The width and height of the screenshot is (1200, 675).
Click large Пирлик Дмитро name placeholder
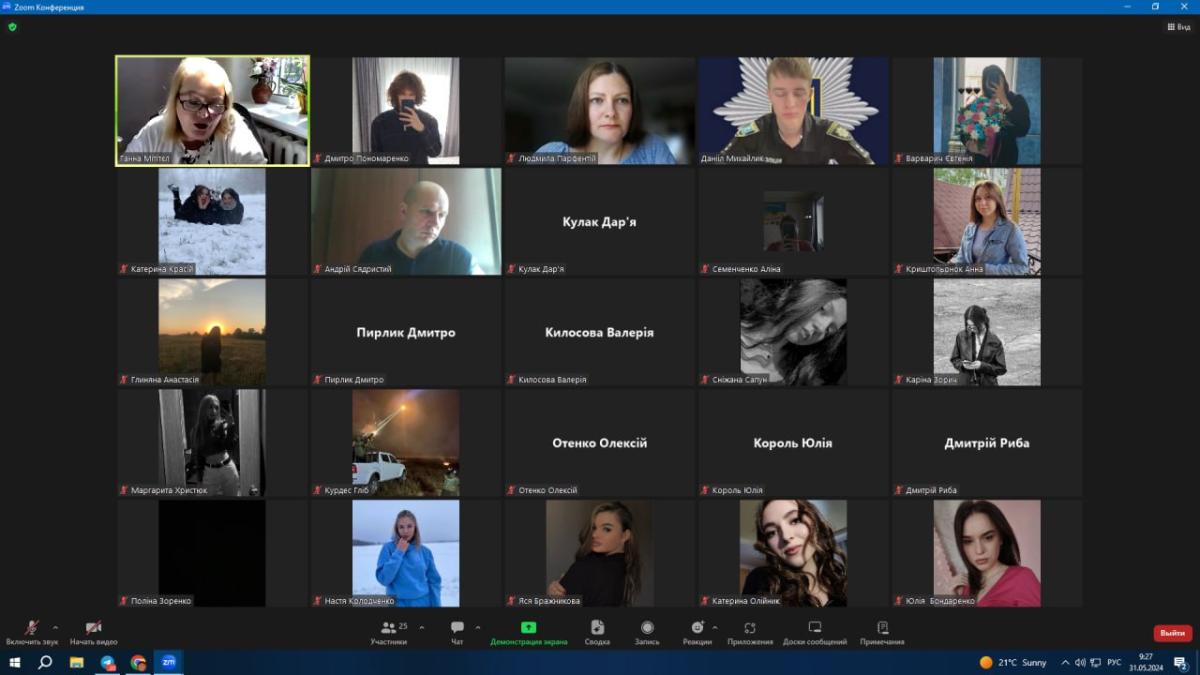tap(406, 333)
